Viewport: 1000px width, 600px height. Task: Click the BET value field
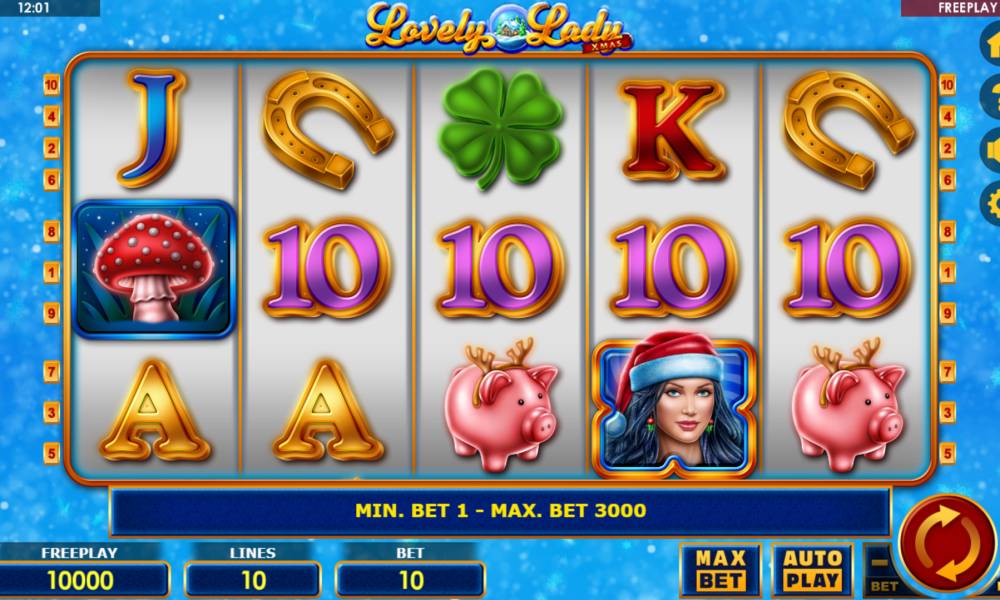410,580
